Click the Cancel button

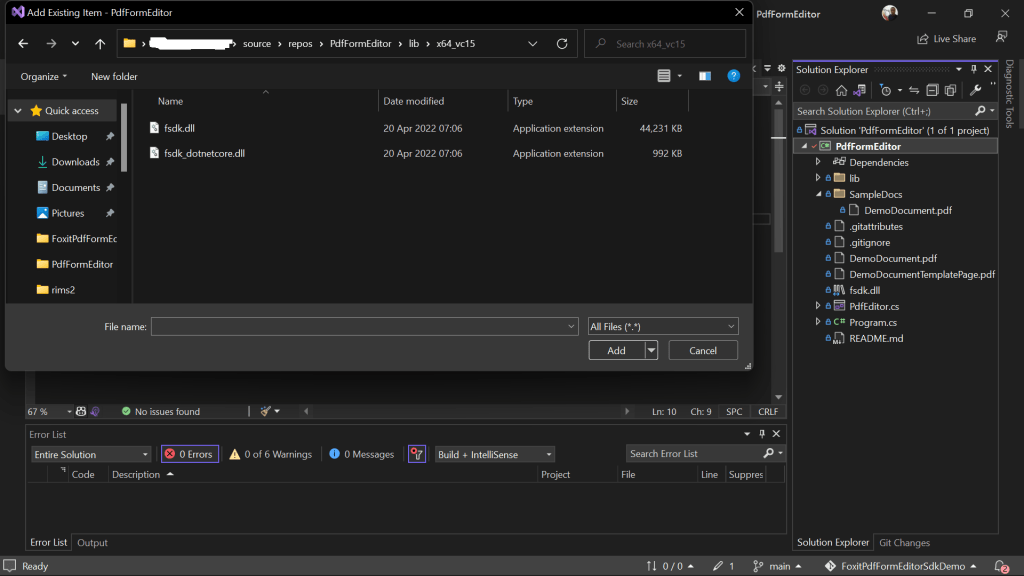(x=703, y=351)
